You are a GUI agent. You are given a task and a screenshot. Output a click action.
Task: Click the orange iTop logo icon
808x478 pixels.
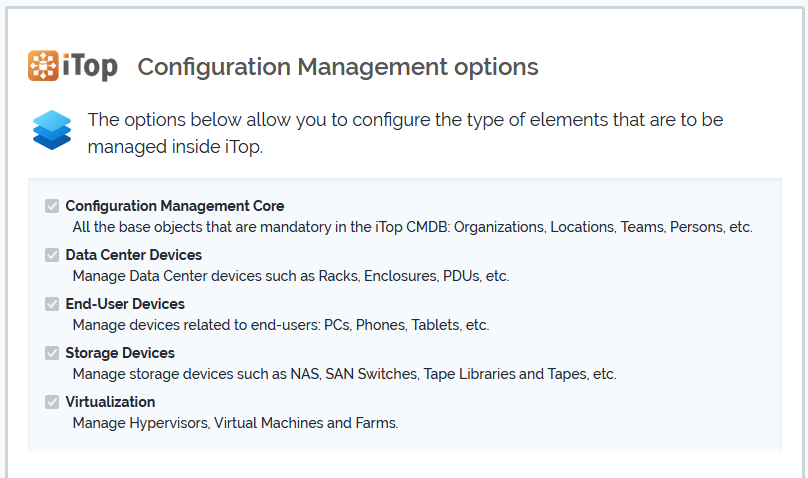(43, 66)
